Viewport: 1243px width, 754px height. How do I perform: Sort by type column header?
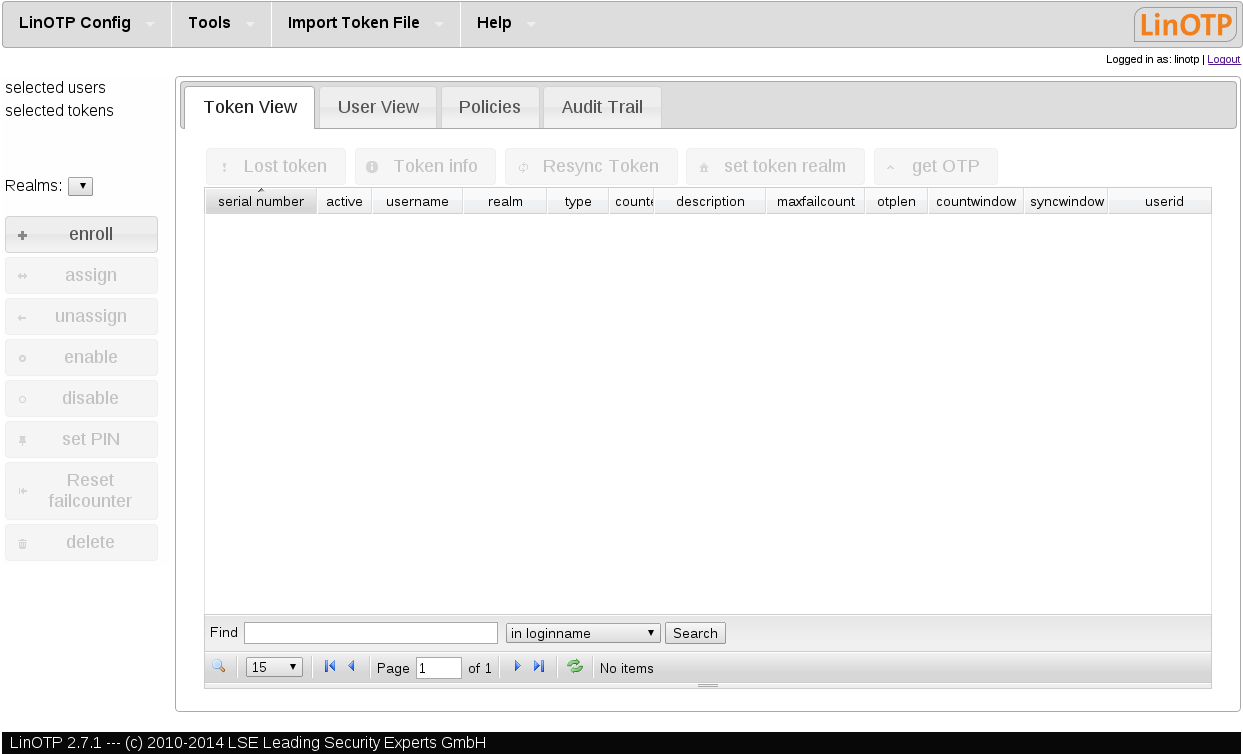[x=578, y=201]
